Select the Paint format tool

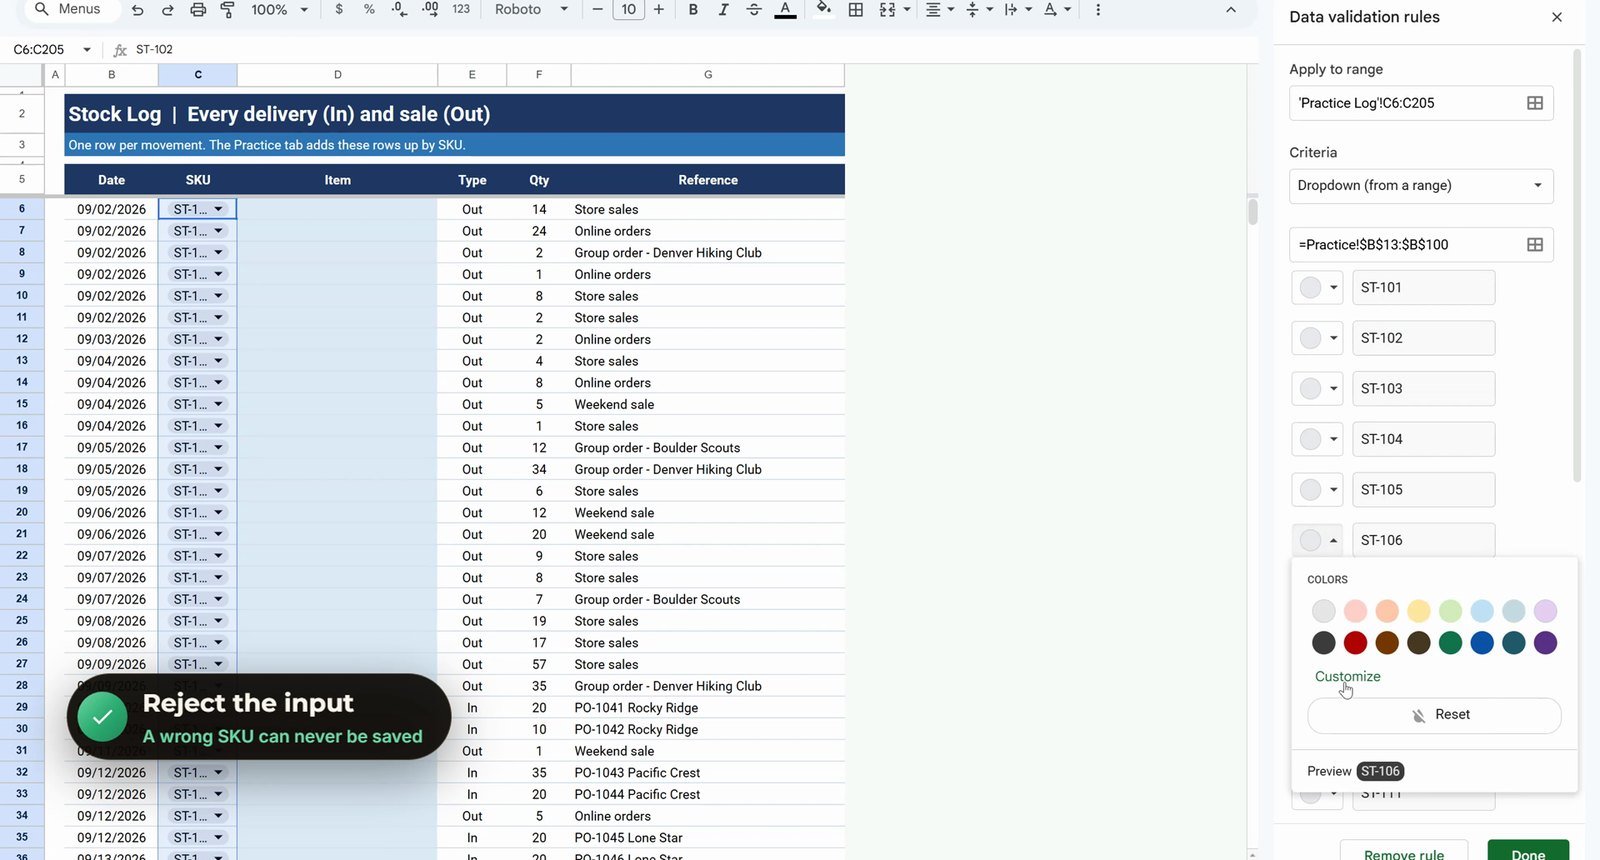(x=227, y=10)
